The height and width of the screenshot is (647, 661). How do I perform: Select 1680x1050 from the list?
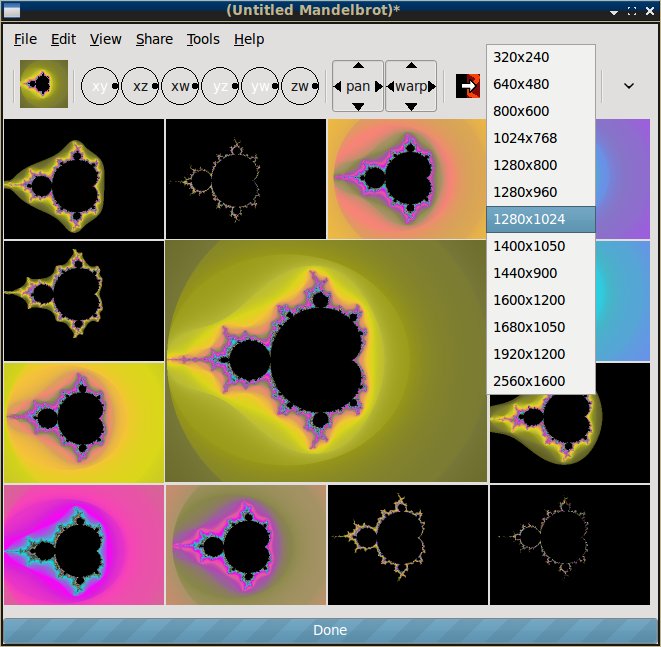[x=541, y=327]
